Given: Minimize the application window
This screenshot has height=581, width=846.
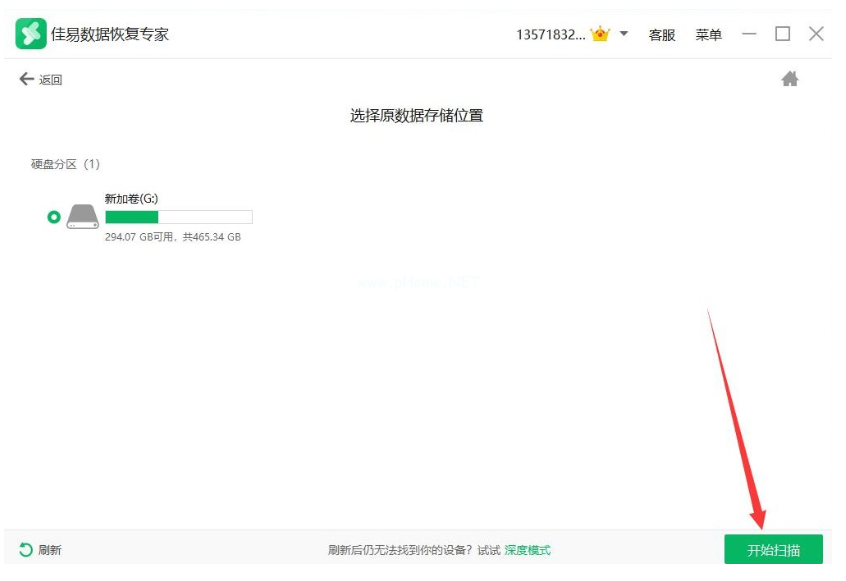Looking at the screenshot, I should [x=749, y=34].
